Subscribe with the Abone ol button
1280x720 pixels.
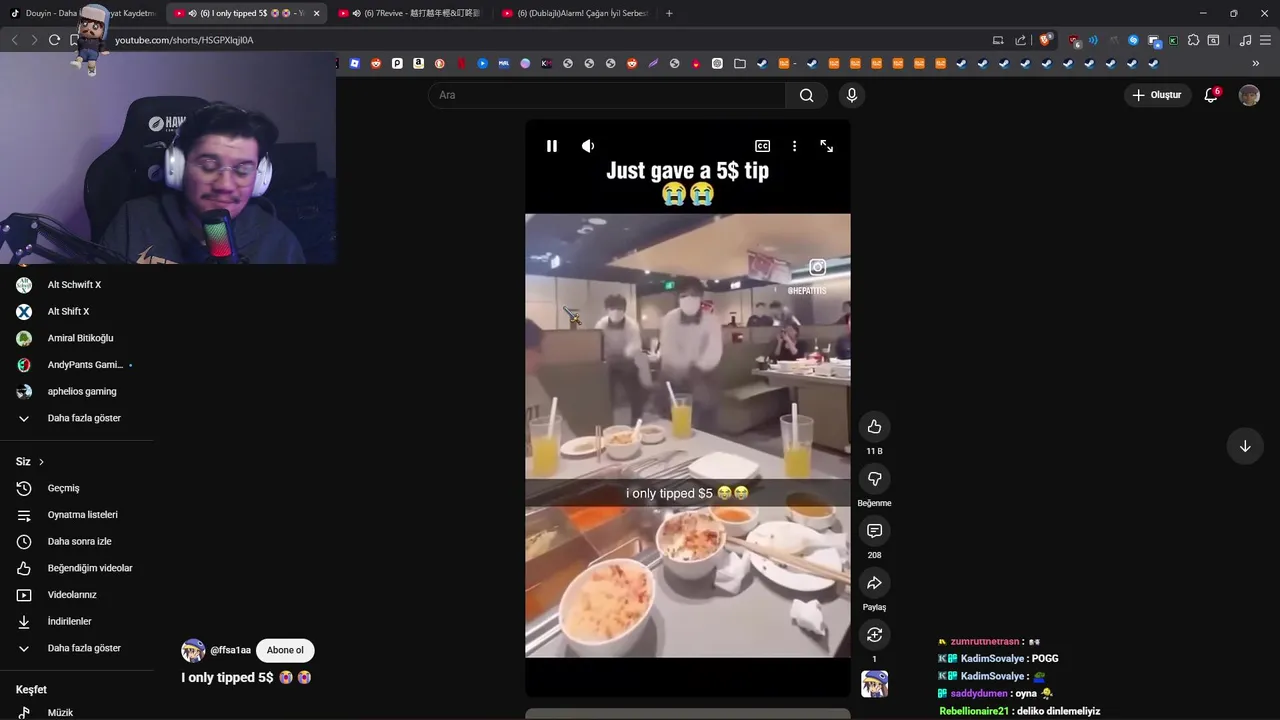point(285,650)
